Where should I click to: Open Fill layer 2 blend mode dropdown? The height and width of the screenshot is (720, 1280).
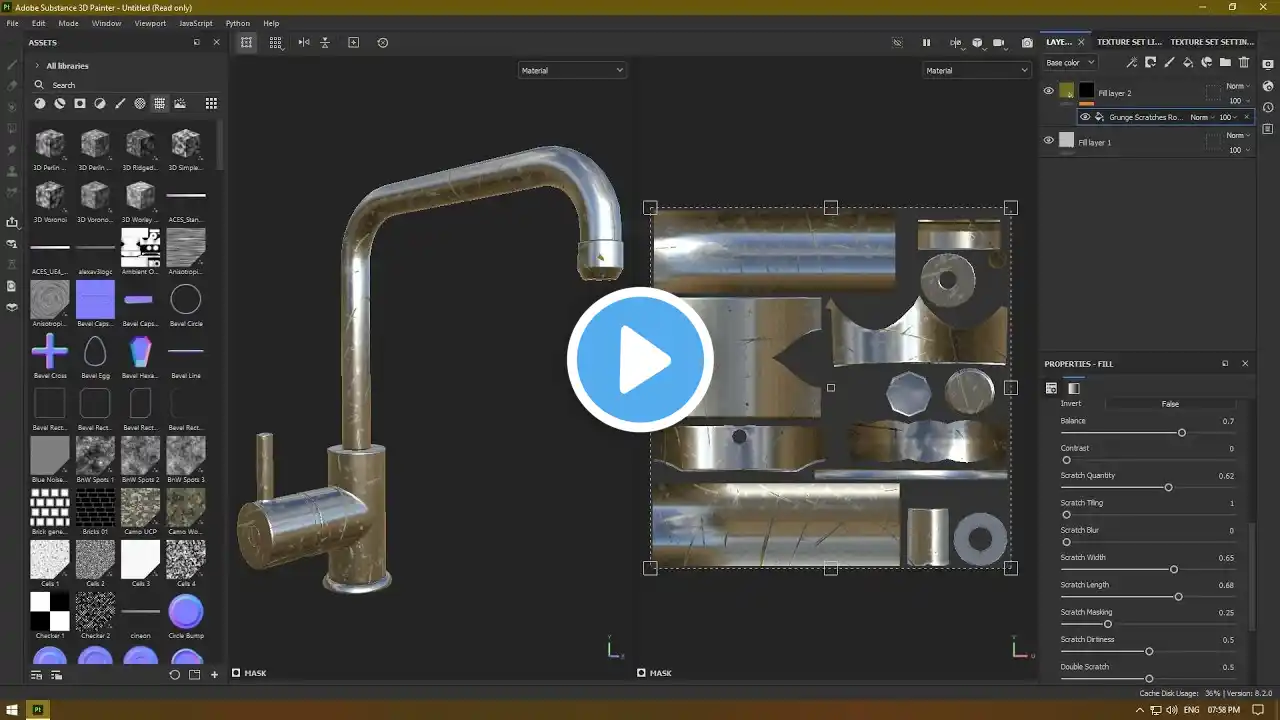point(1238,86)
